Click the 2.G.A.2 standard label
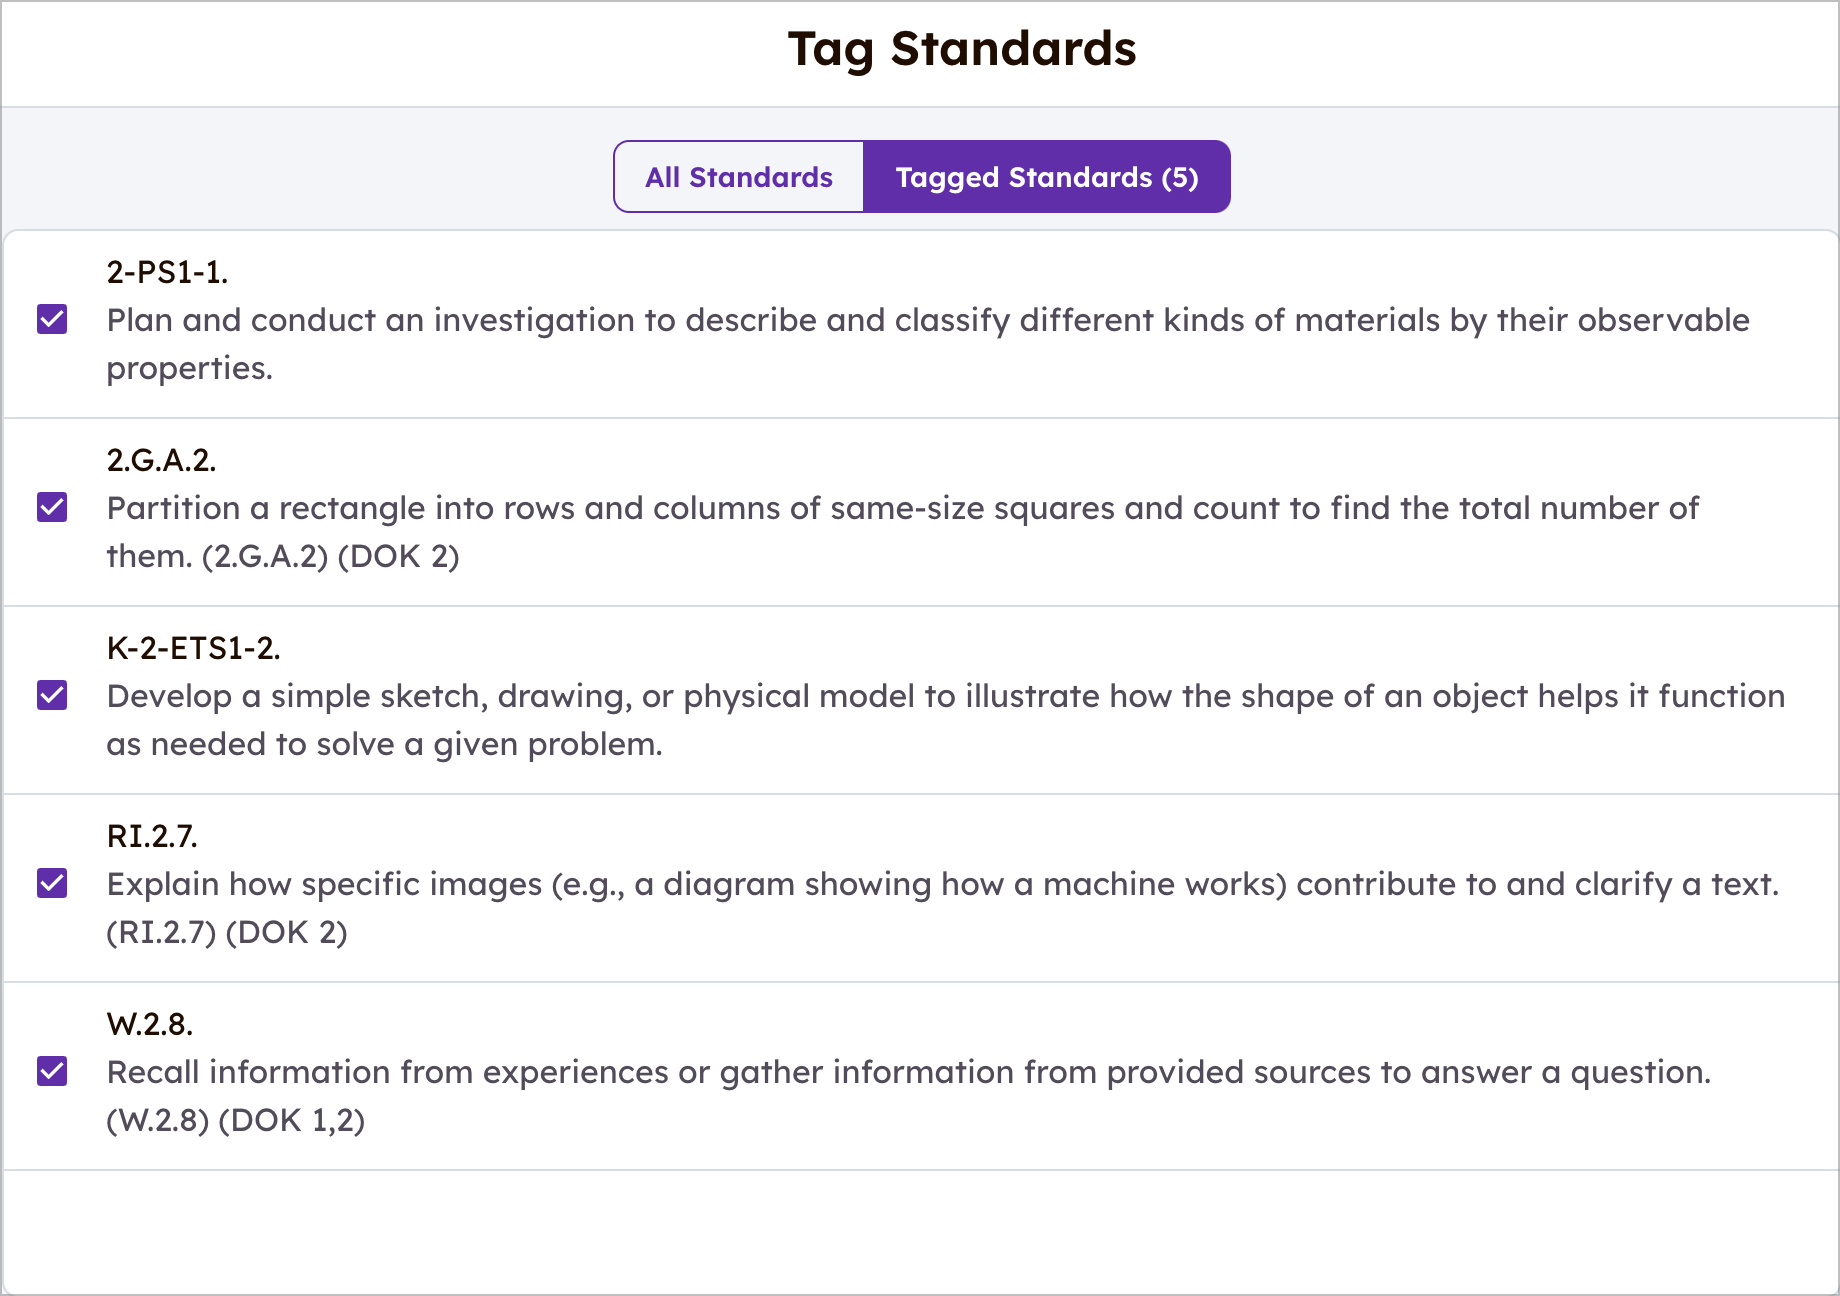The width and height of the screenshot is (1840, 1296). [x=163, y=460]
